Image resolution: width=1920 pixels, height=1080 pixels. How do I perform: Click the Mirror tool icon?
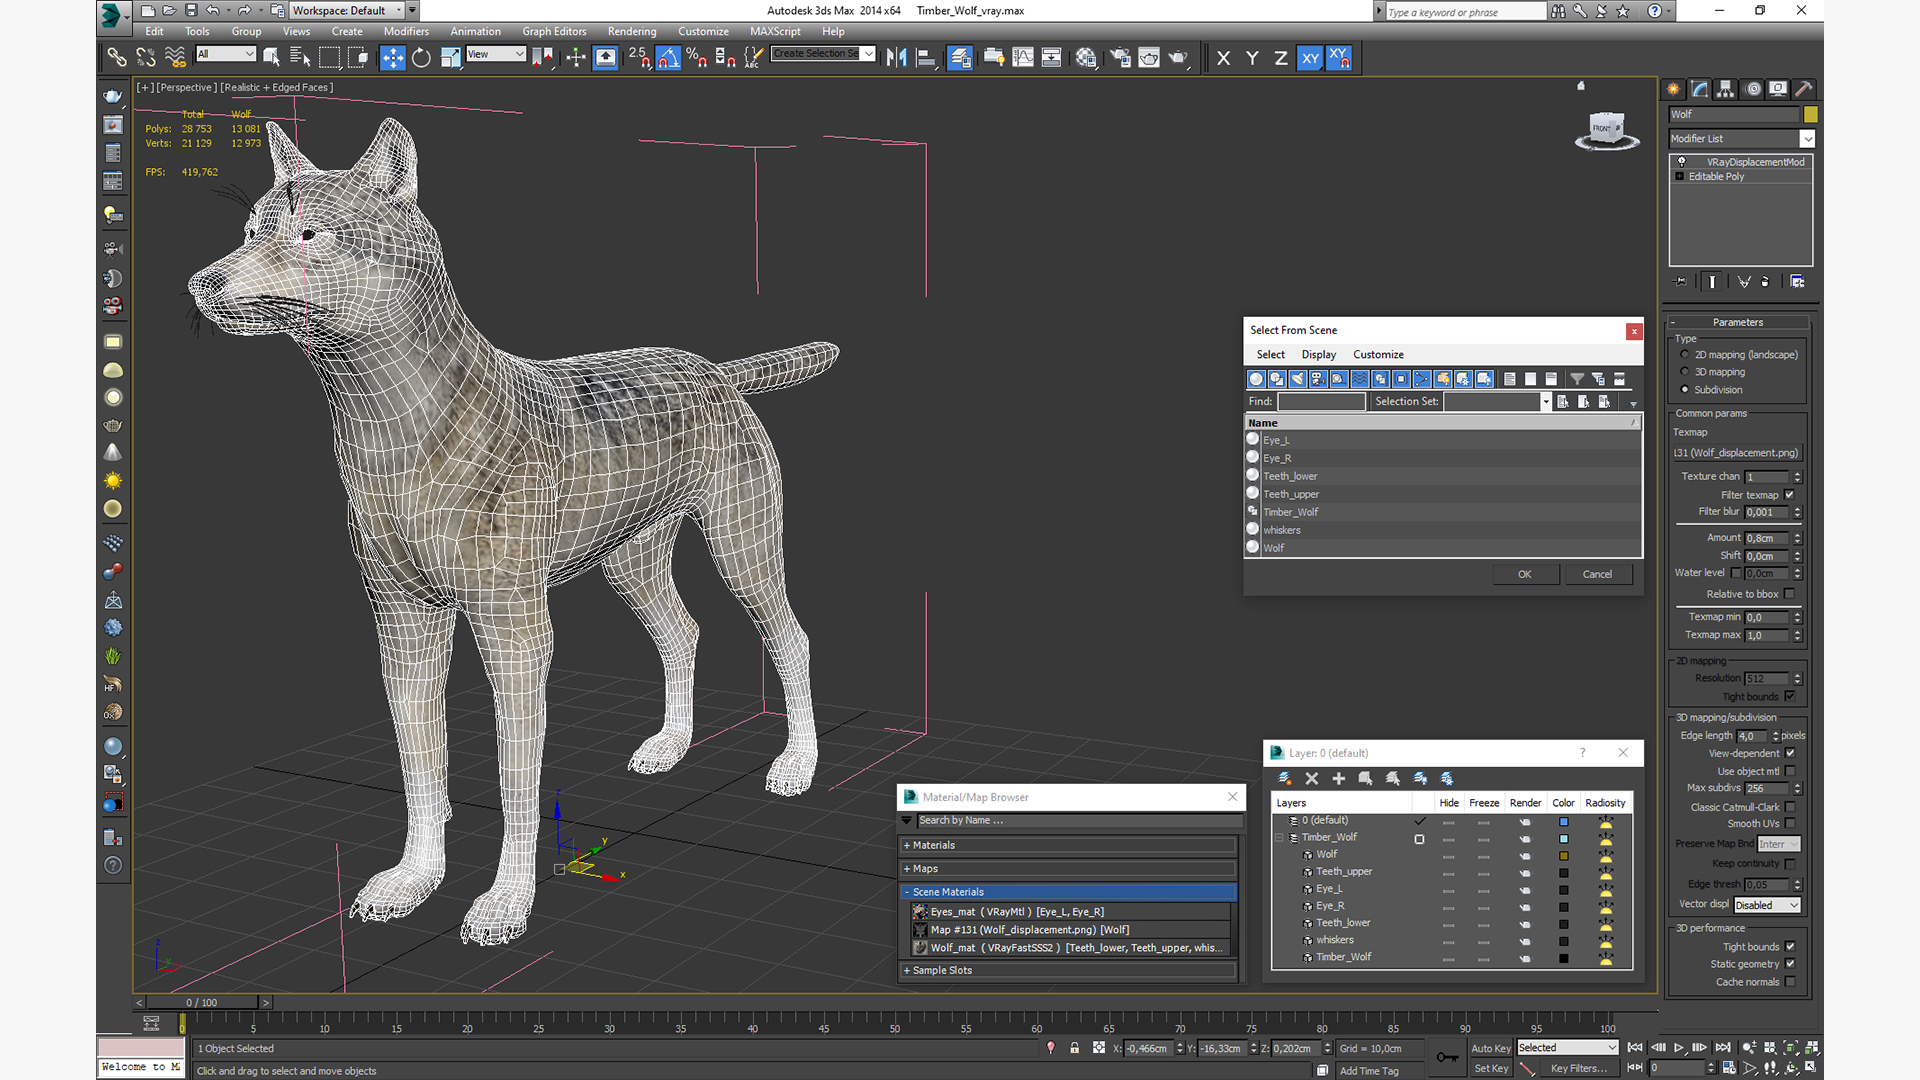[897, 58]
